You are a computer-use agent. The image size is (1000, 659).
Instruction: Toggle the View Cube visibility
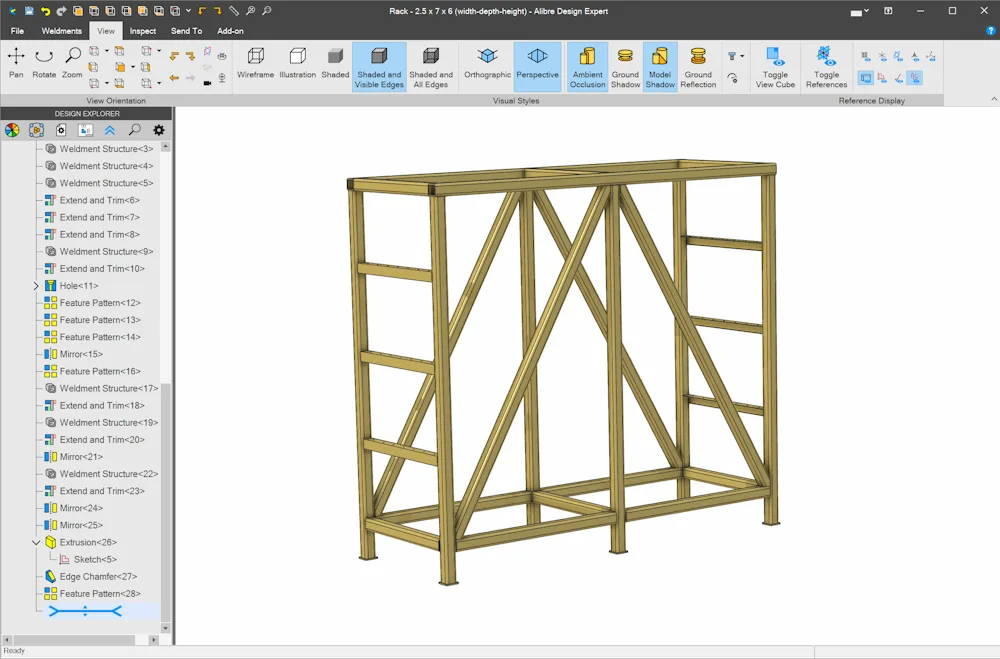(775, 67)
